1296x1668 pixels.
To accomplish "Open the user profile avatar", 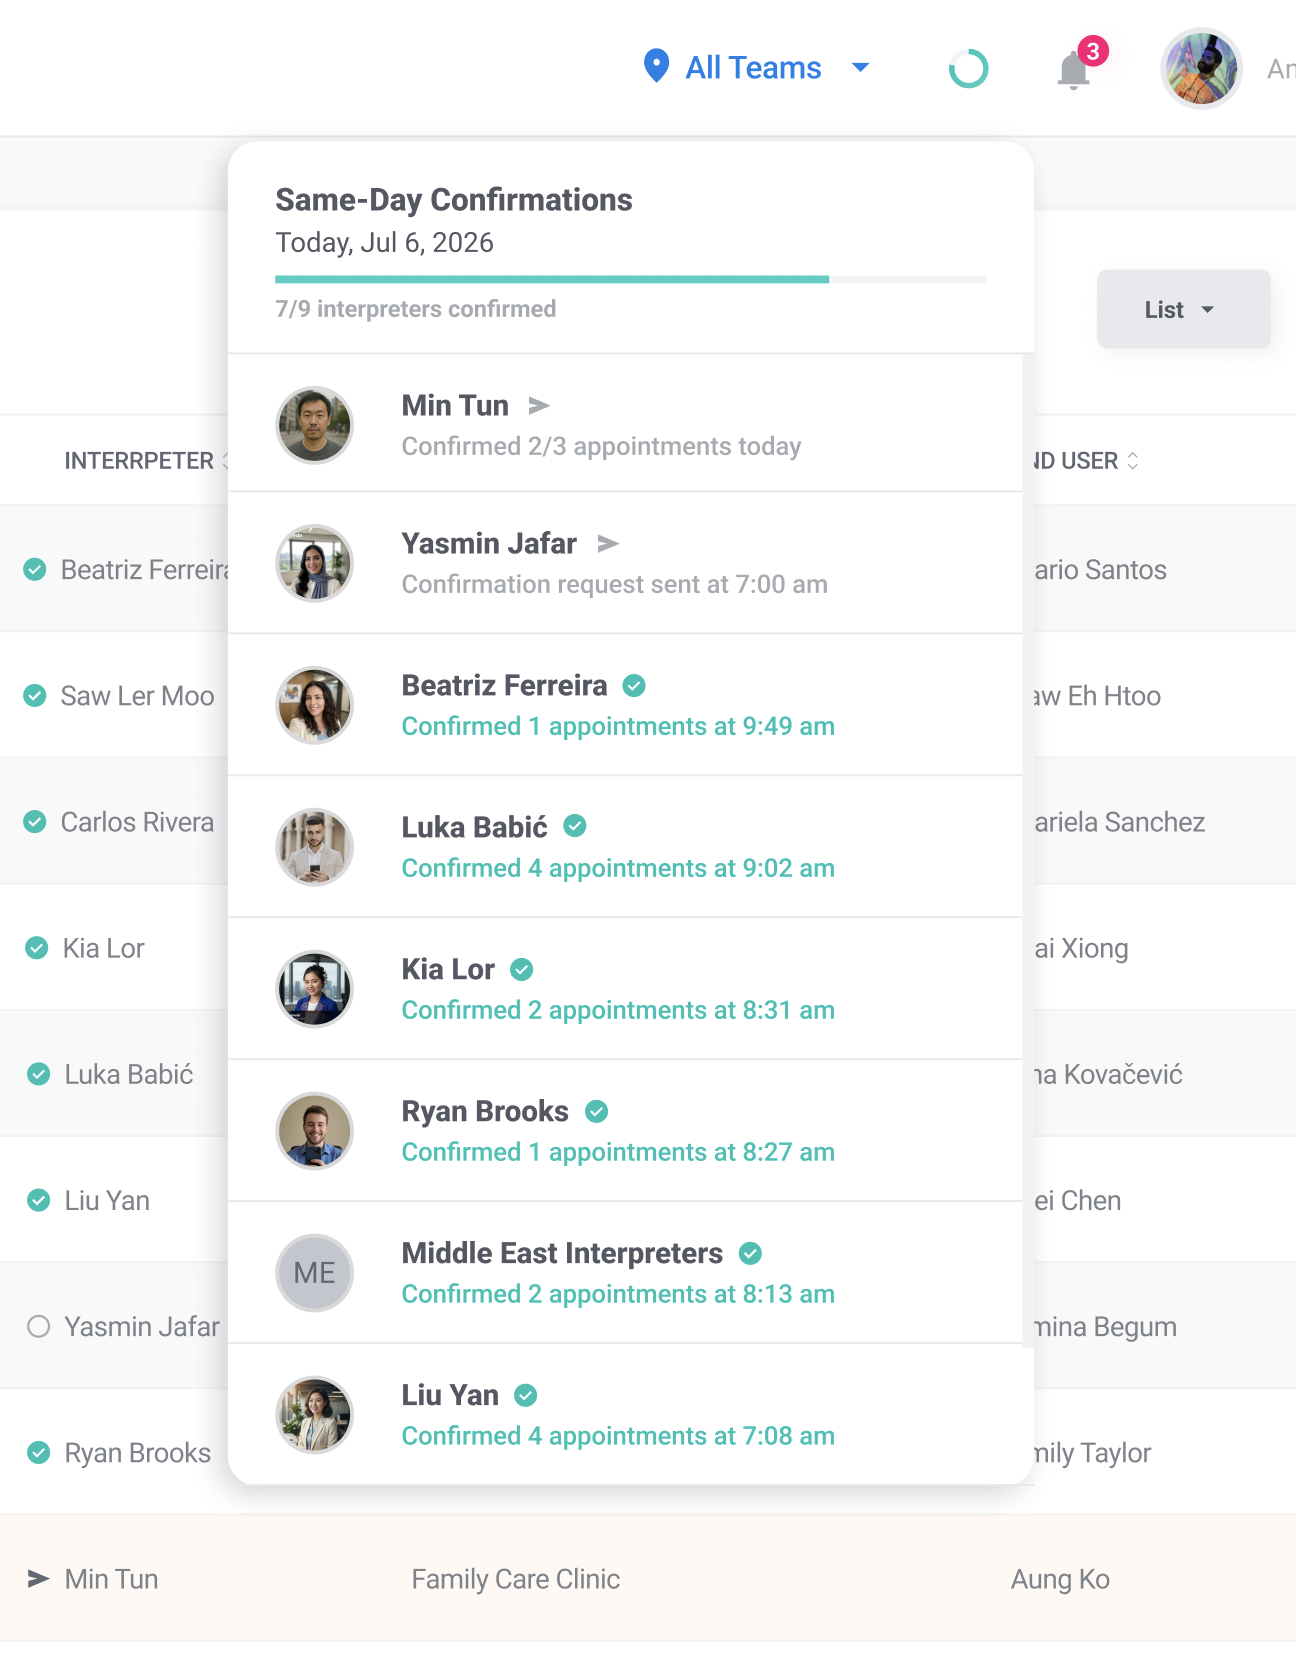I will 1201,68.
